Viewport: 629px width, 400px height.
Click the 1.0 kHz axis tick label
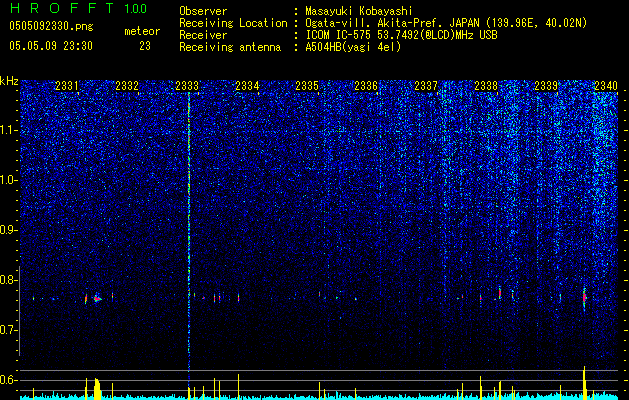(8, 180)
